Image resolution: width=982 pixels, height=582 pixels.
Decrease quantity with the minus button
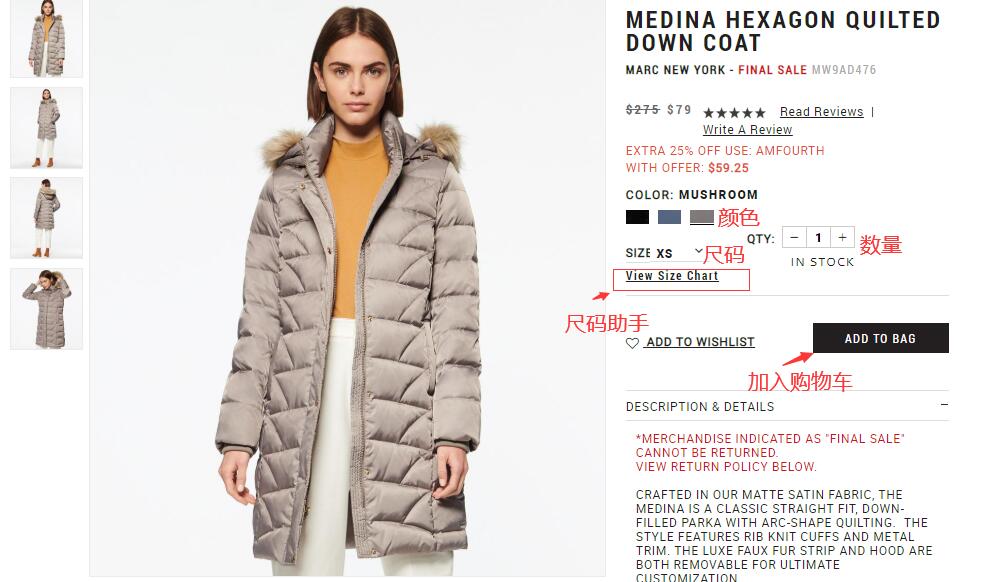point(794,237)
